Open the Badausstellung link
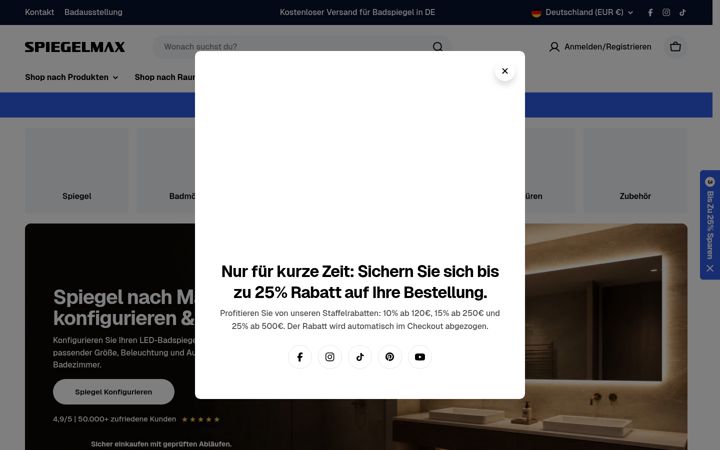The image size is (720, 450). 93,12
